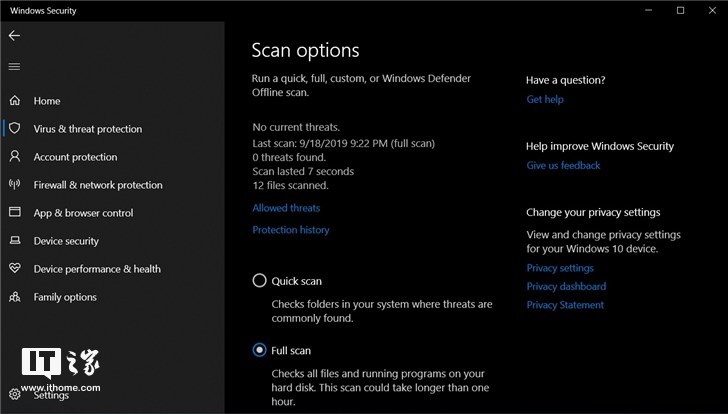Select the Quick scan radio button
The height and width of the screenshot is (414, 728).
(x=260, y=281)
